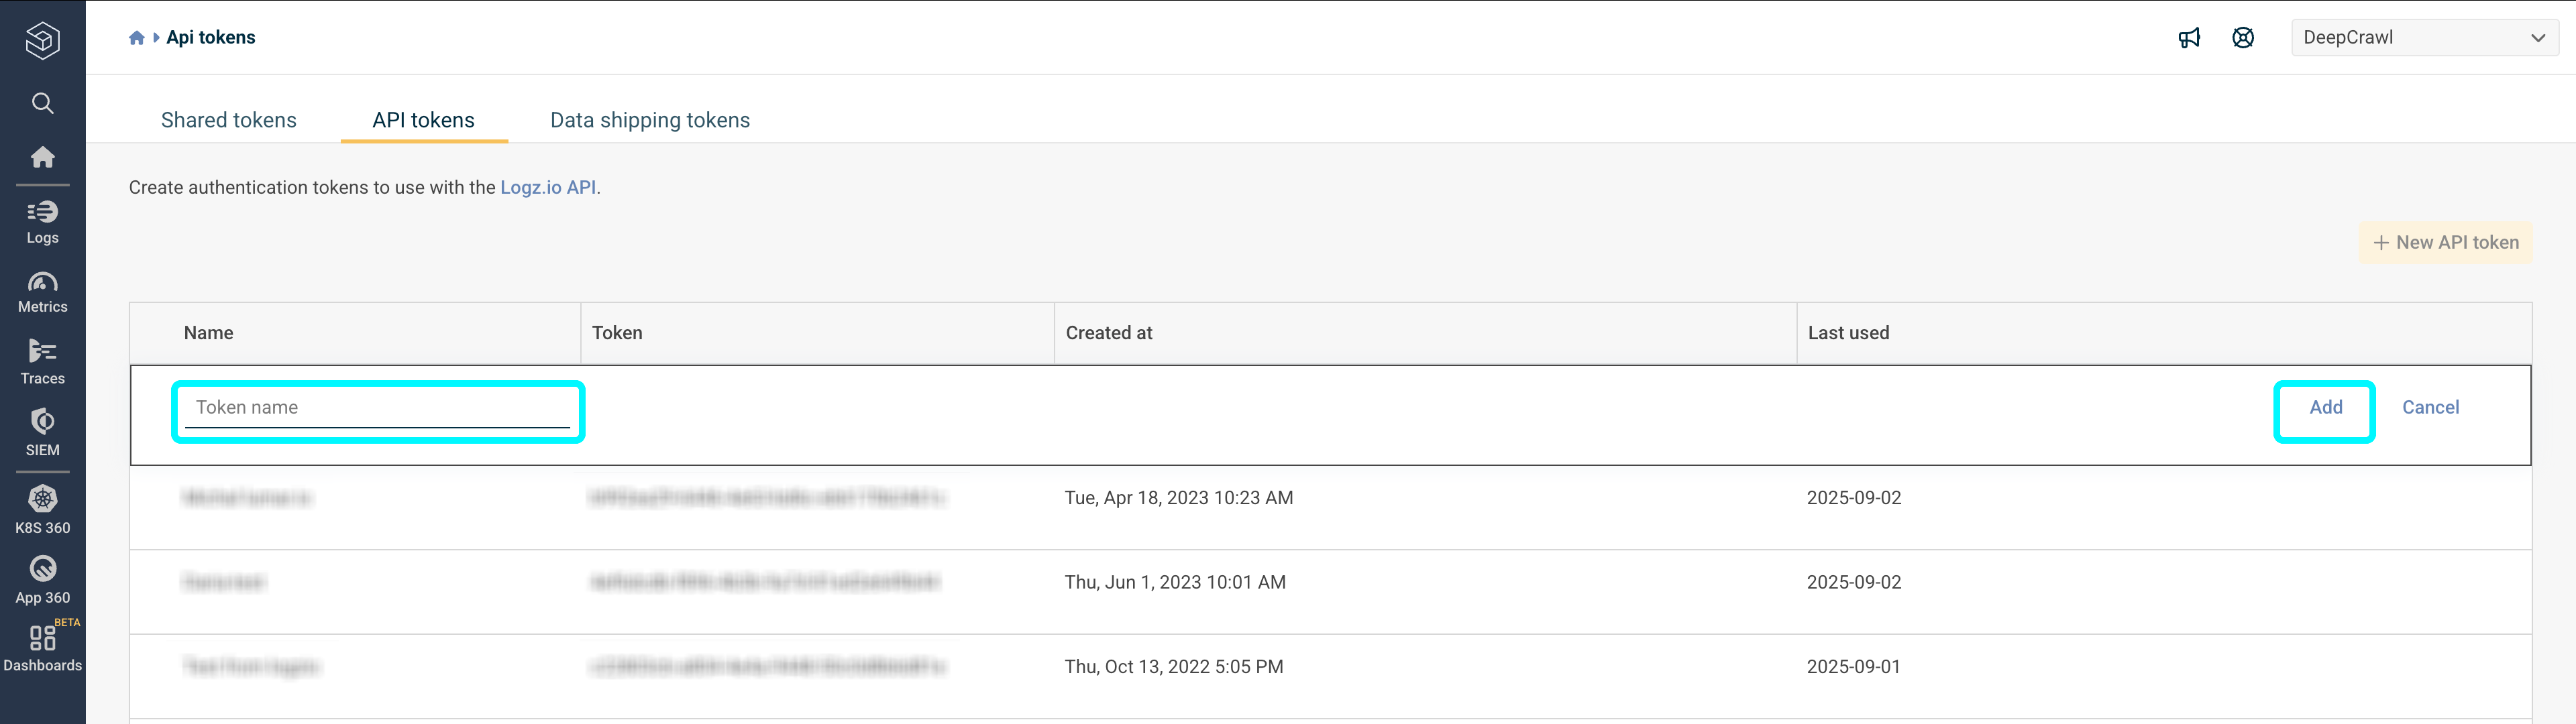Open the Traces section
This screenshot has width=2576, height=724.
(x=42, y=361)
